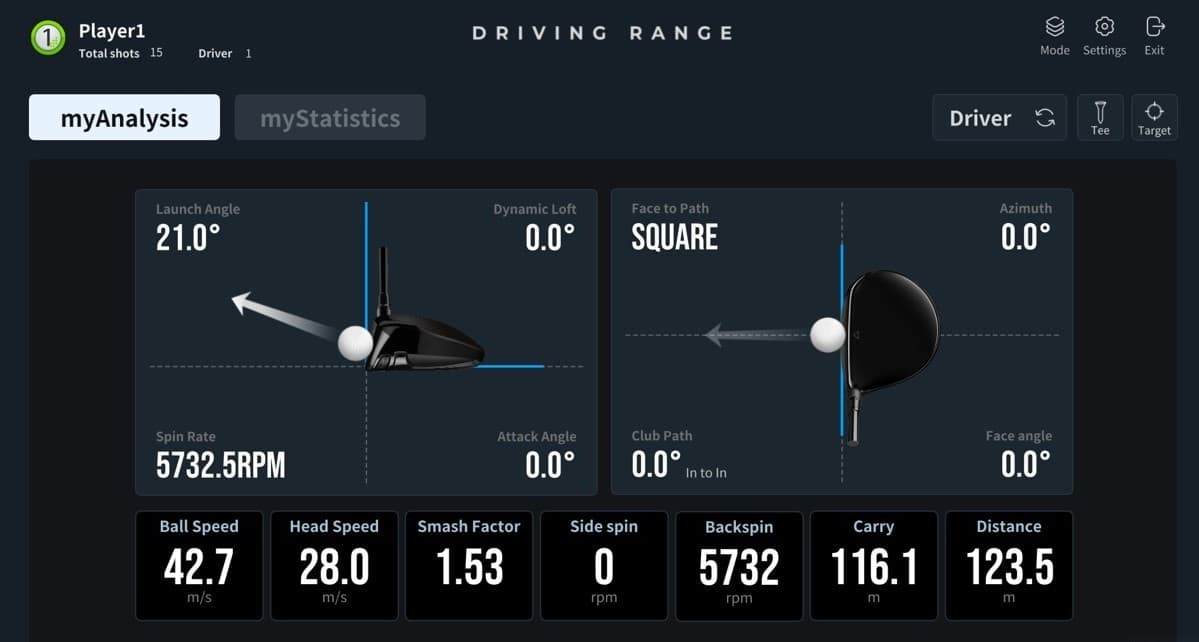The height and width of the screenshot is (642, 1199).
Task: Open the Mode layers icon
Action: pos(1054,28)
